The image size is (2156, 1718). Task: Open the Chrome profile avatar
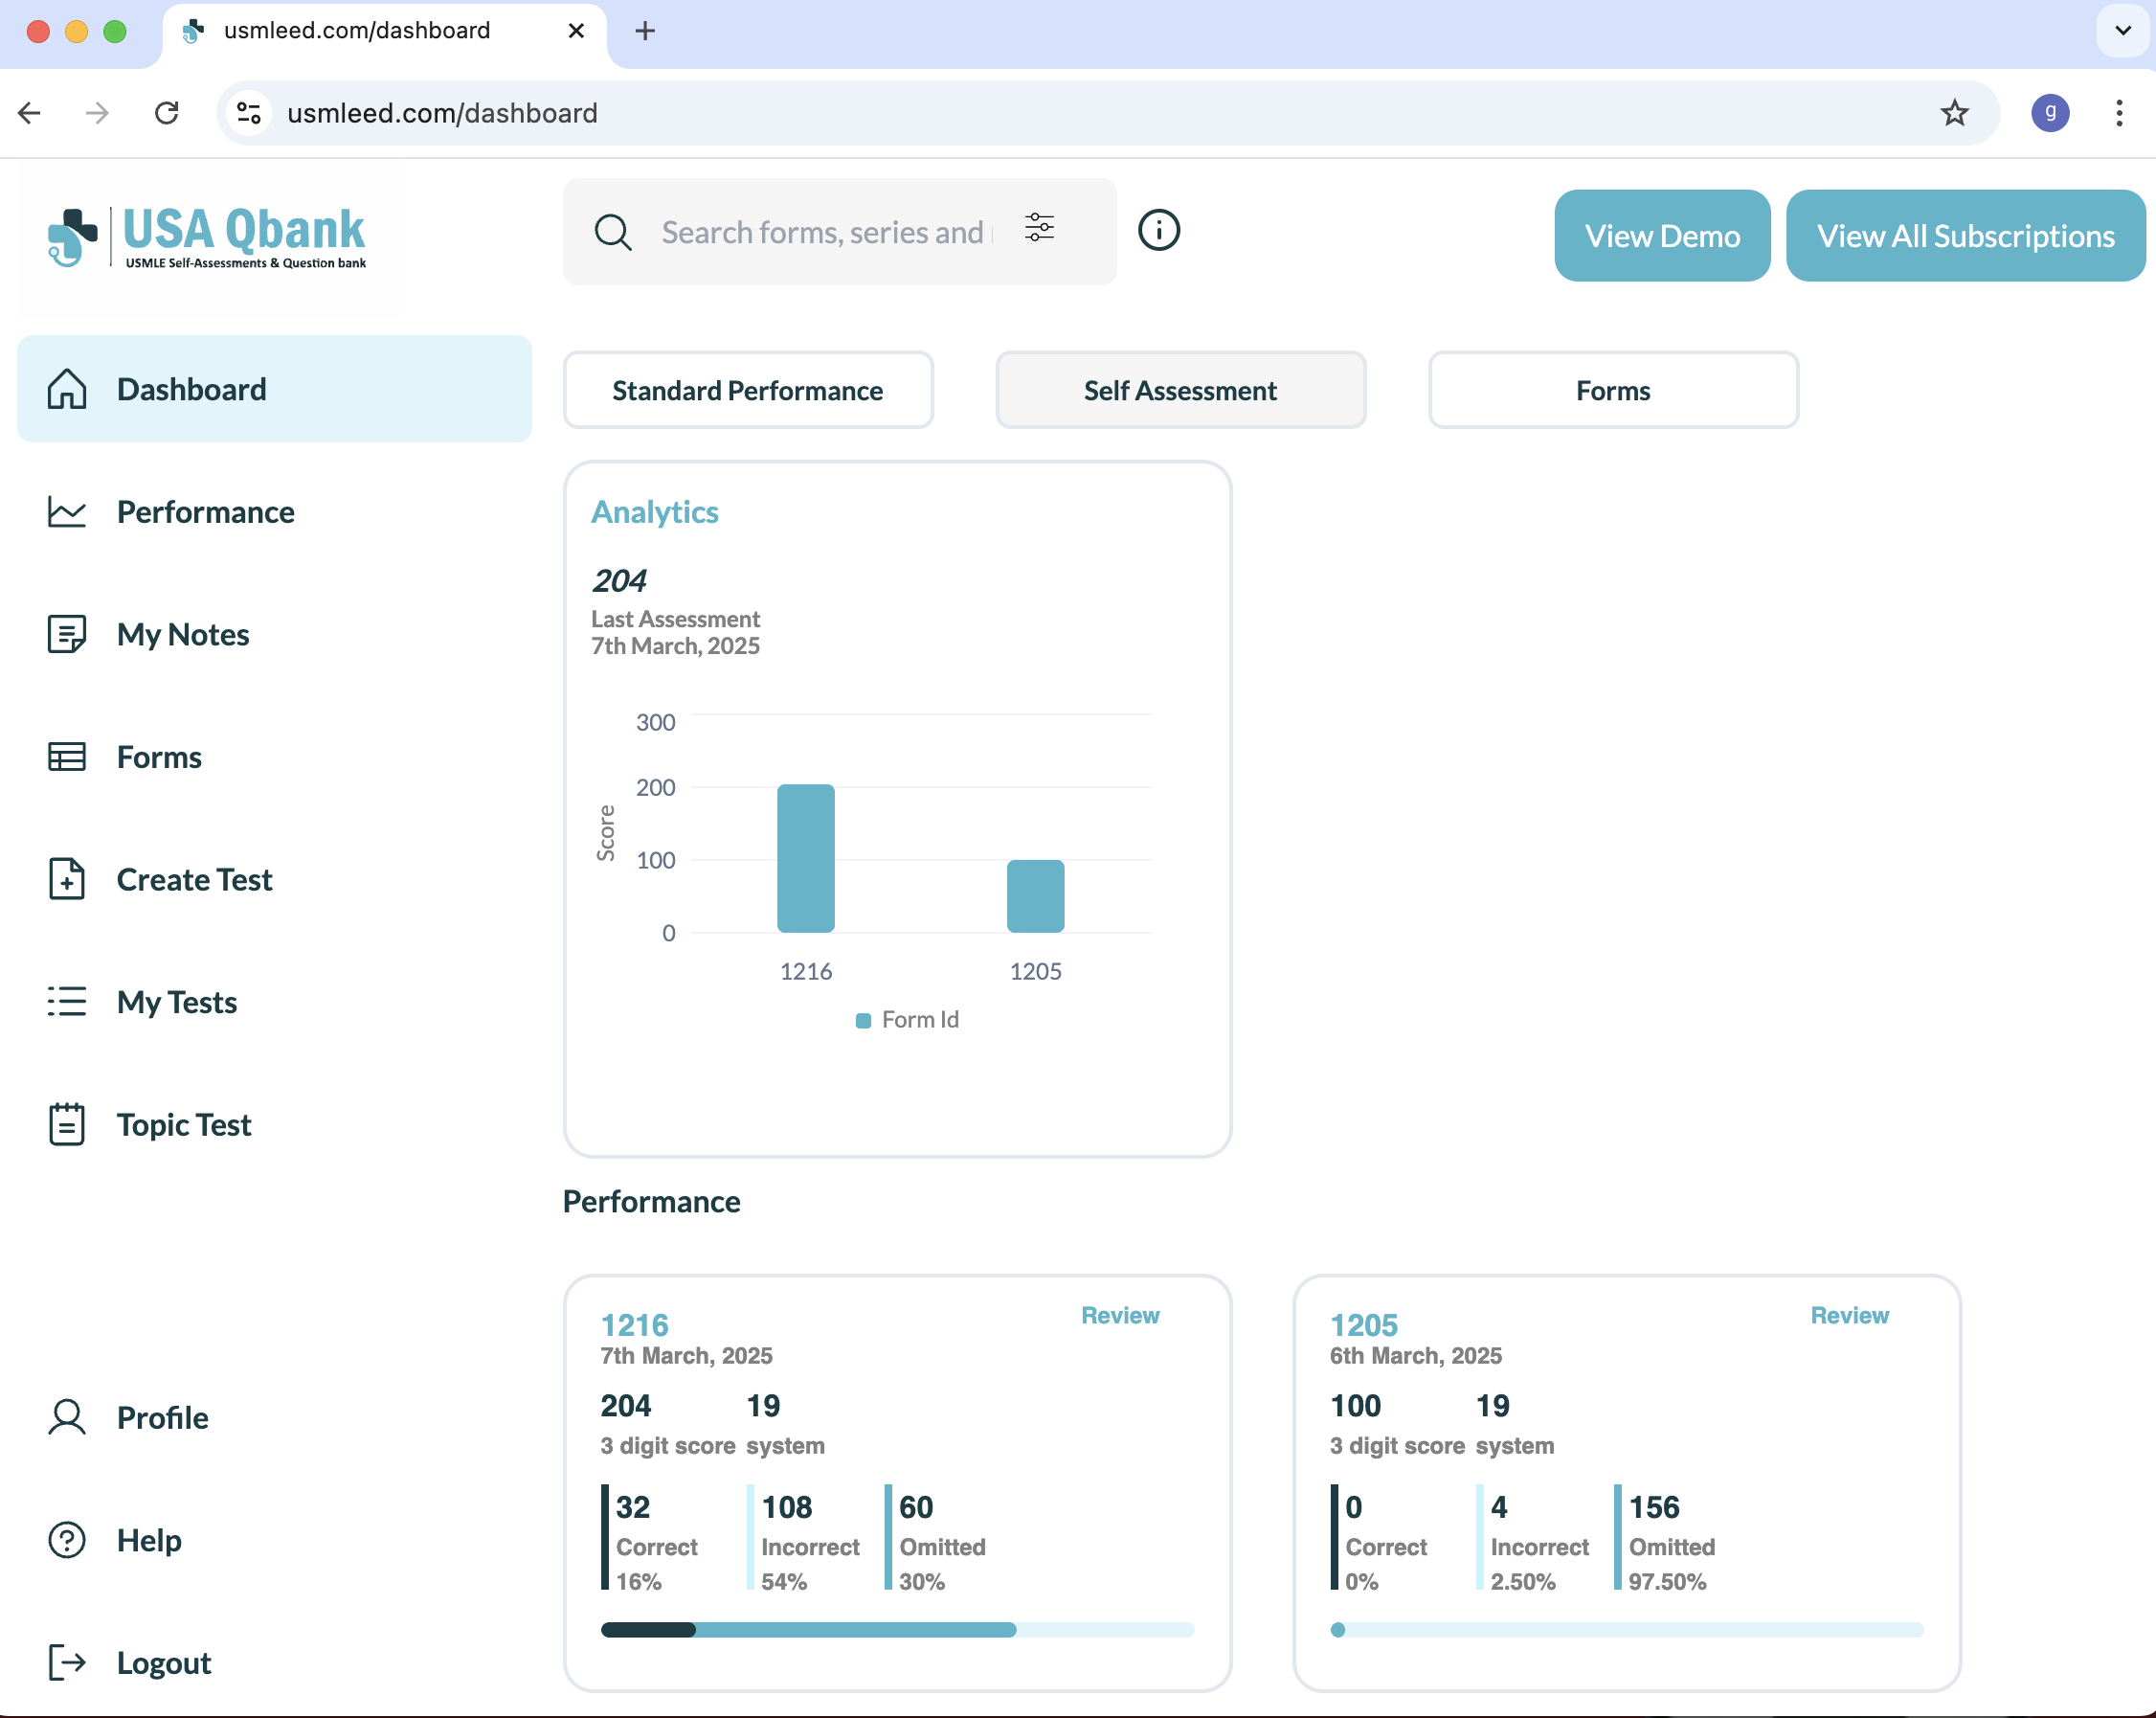(2050, 113)
